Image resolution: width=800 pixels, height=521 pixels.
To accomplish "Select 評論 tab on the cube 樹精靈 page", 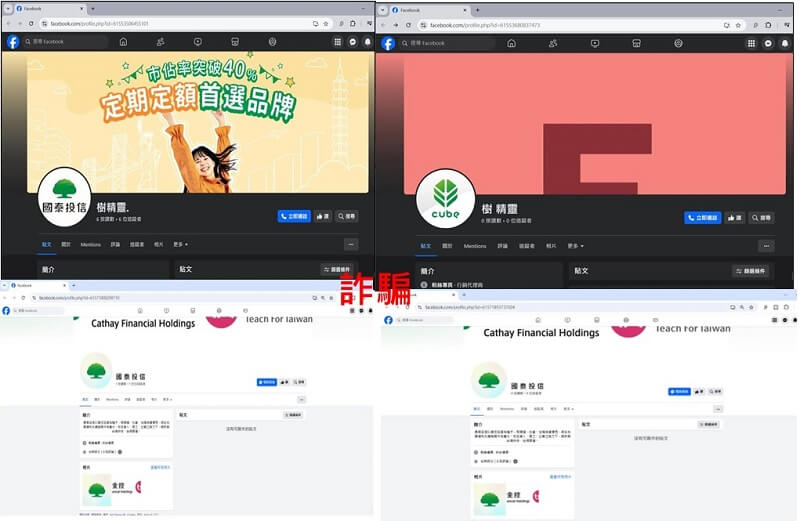I will pyautogui.click(x=503, y=246).
